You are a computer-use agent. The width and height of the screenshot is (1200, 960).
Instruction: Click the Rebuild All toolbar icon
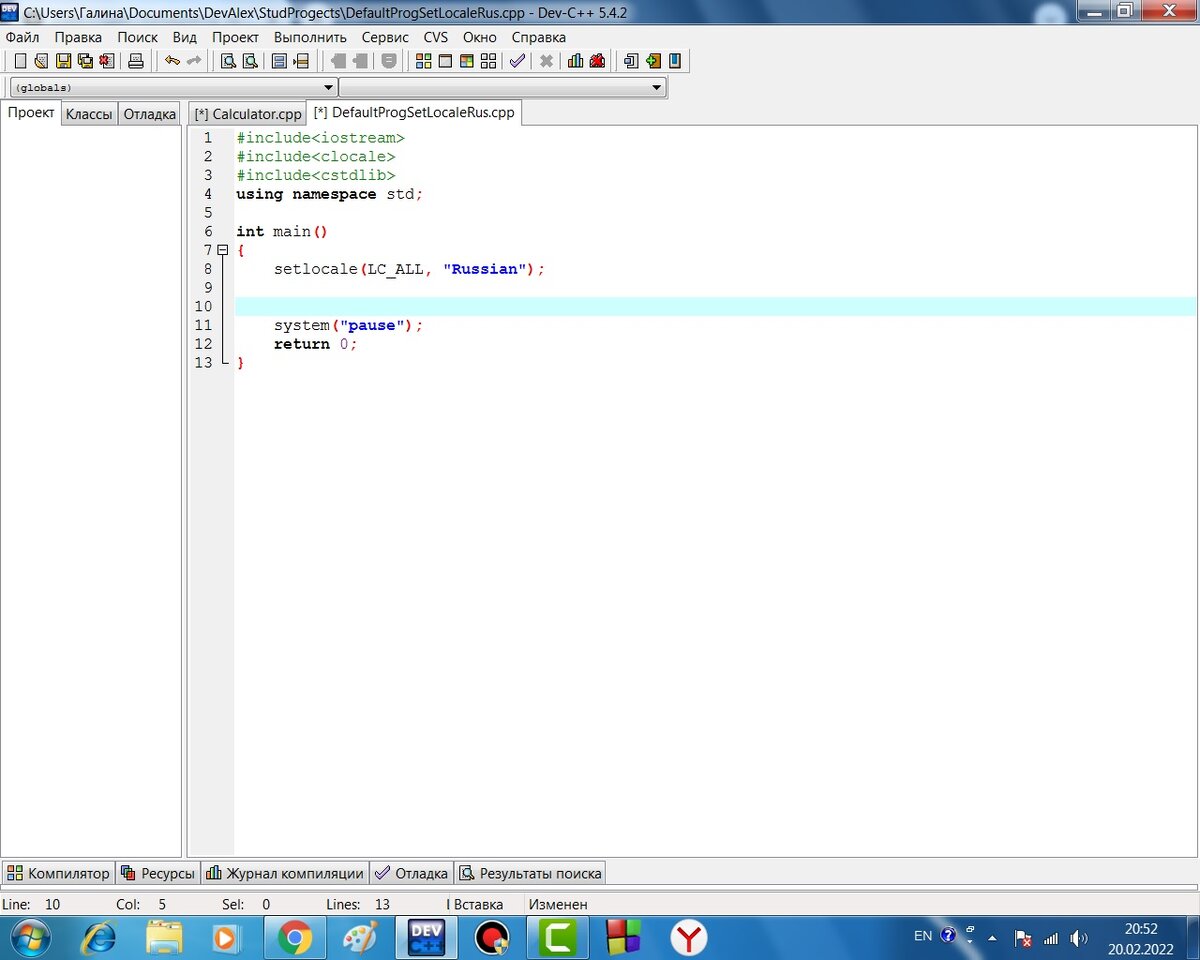[489, 61]
